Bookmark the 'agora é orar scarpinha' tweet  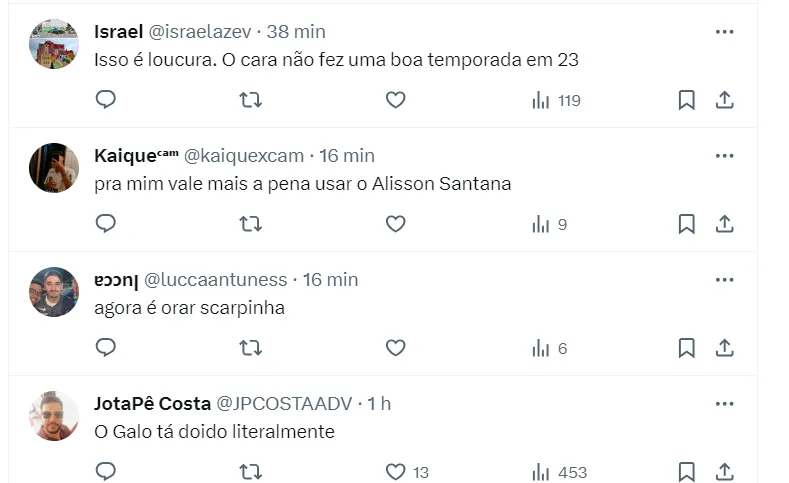(x=686, y=348)
